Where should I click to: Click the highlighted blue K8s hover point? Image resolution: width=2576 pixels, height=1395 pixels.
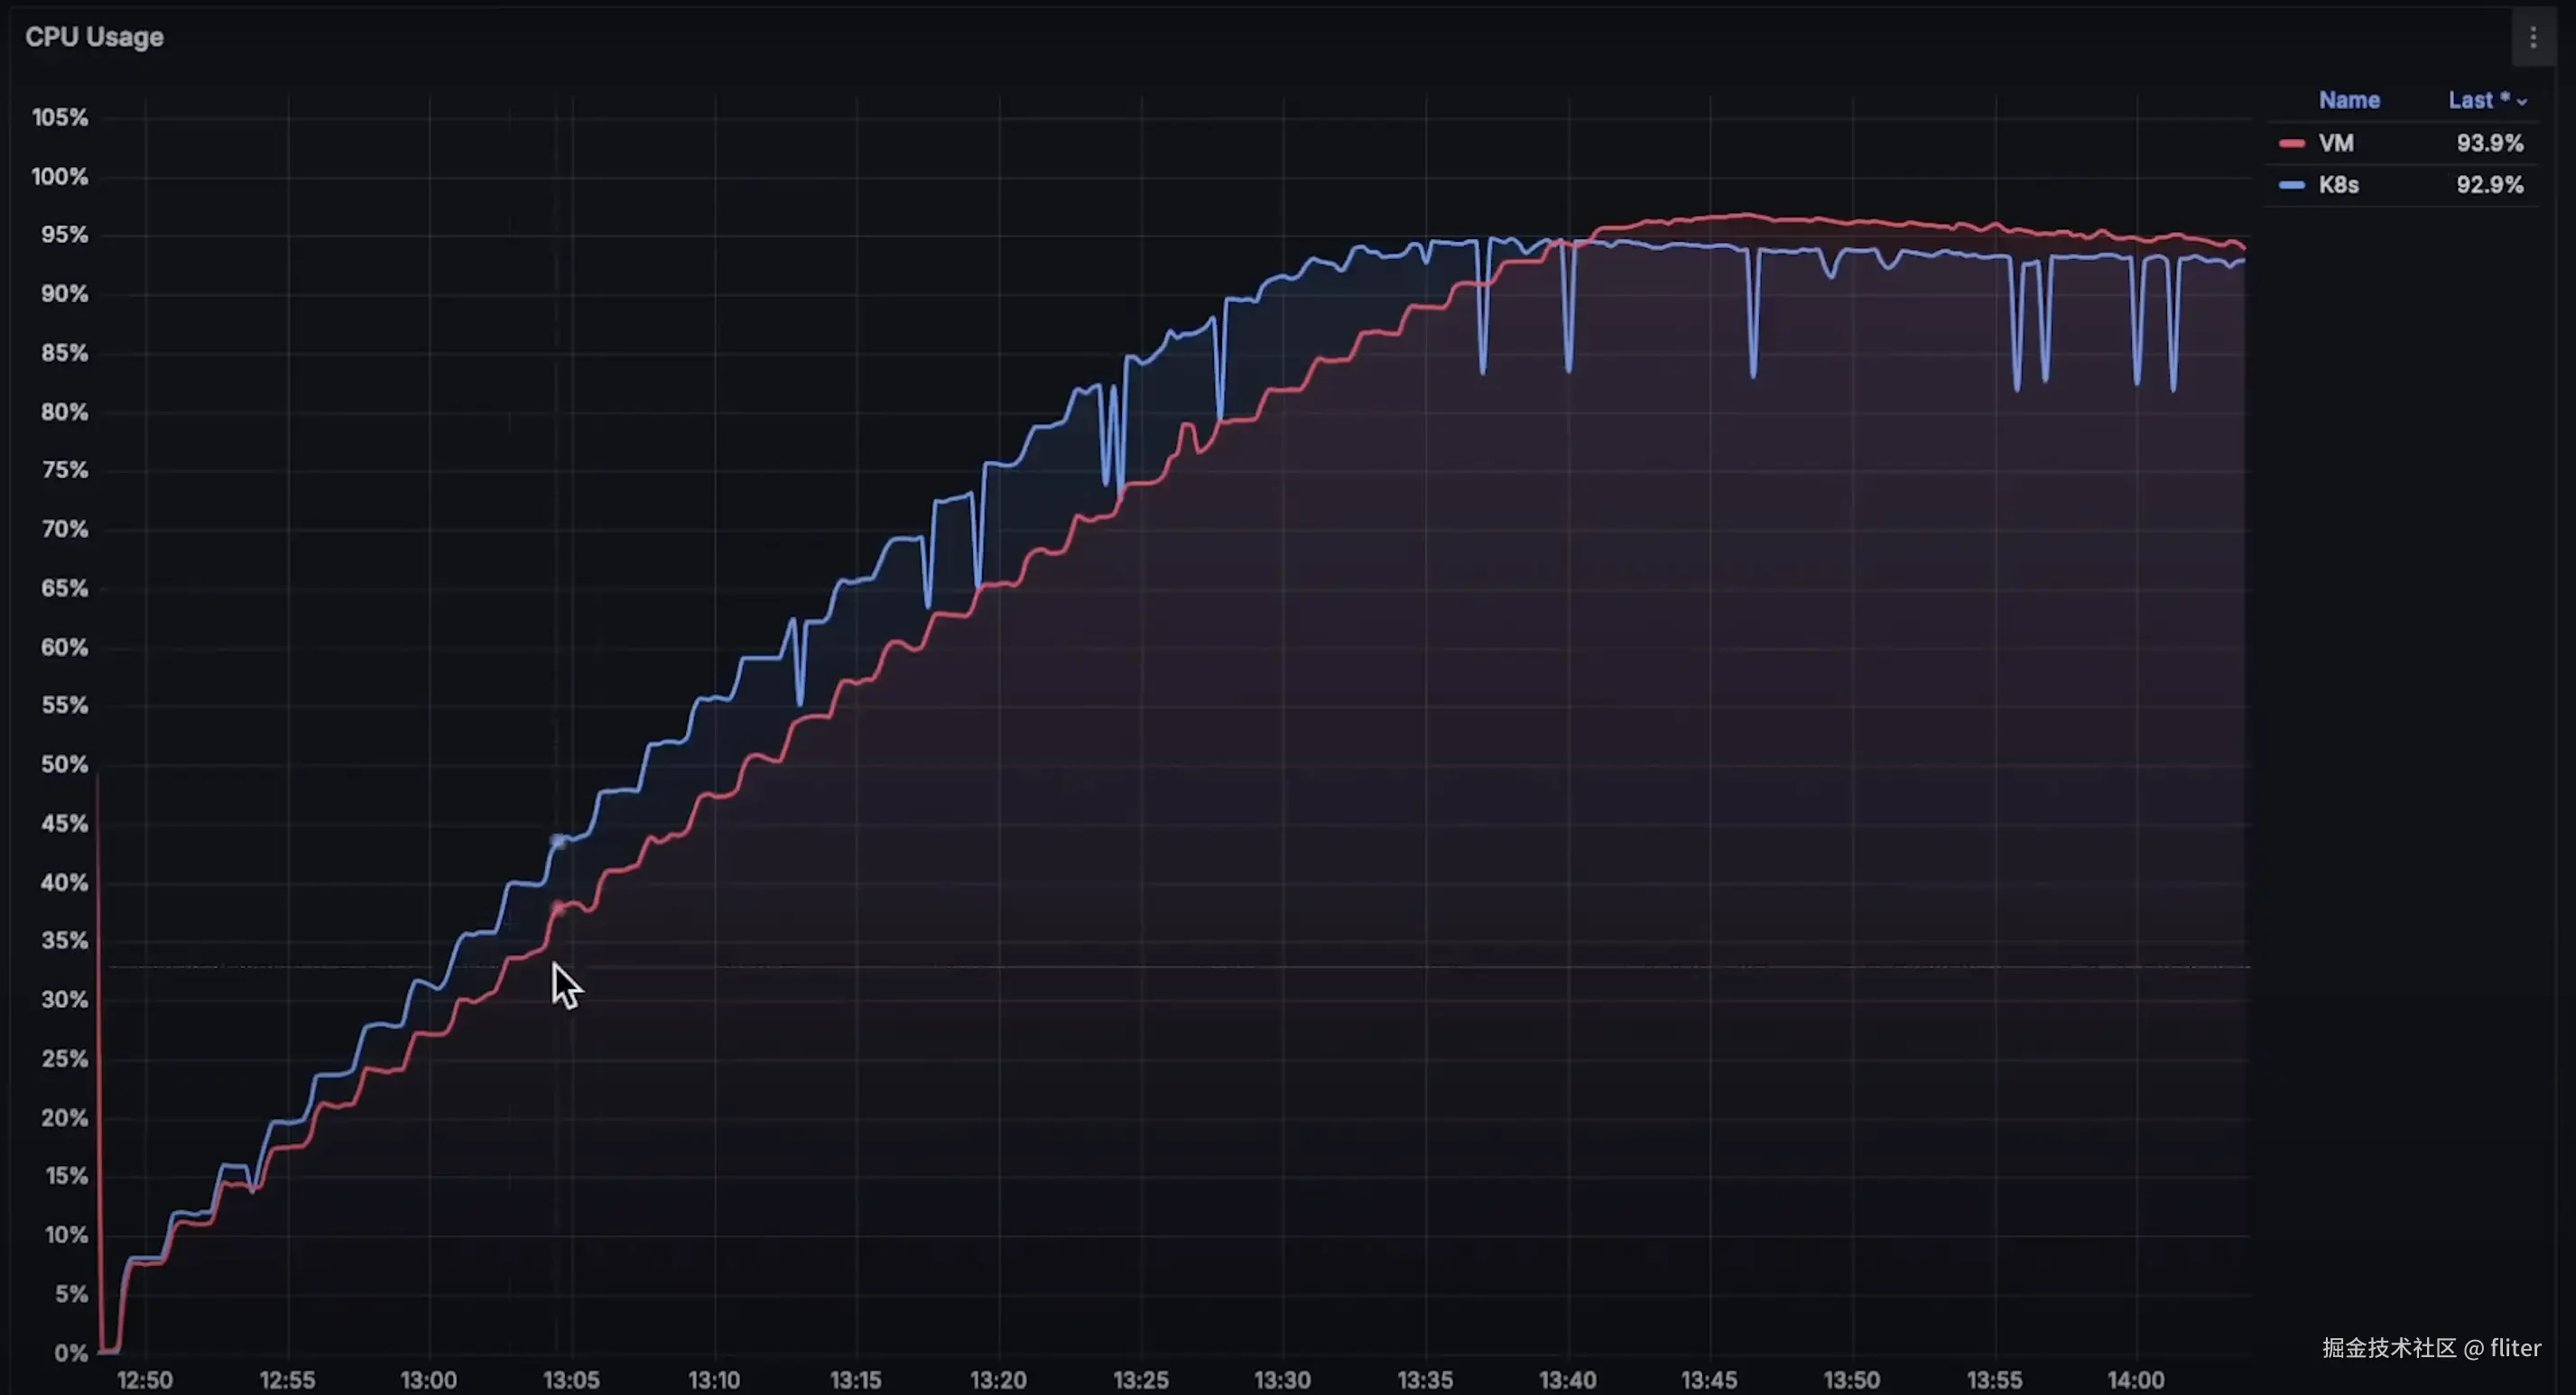(558, 841)
